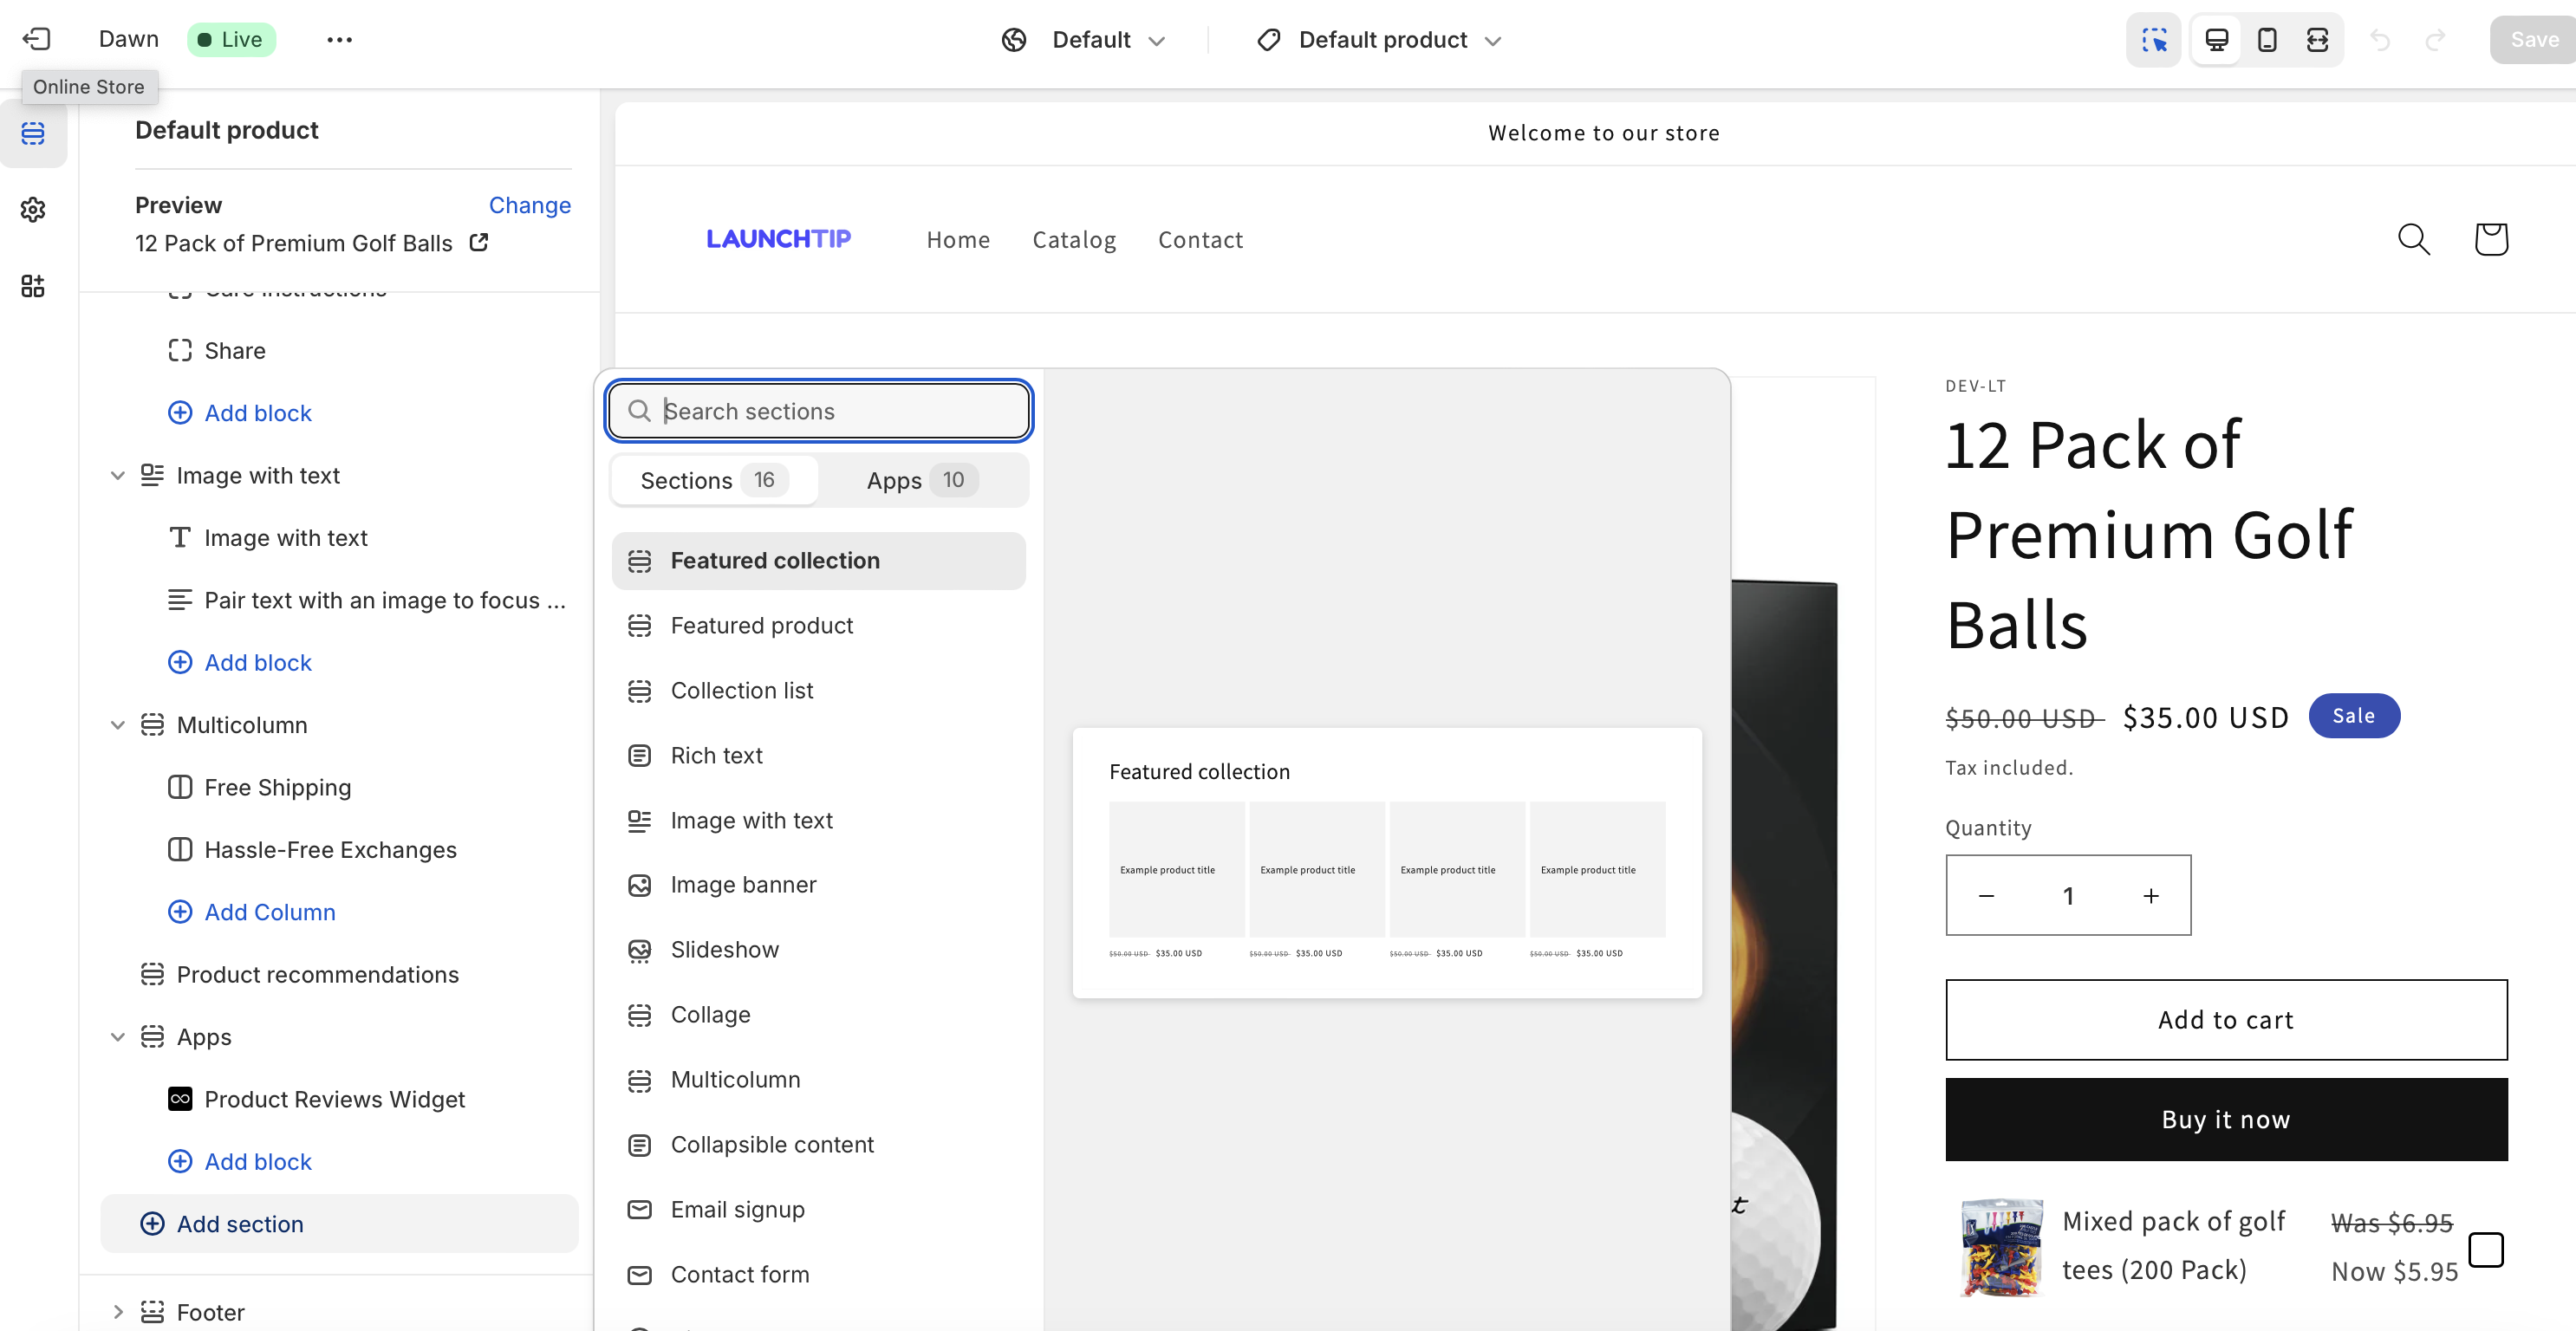
Task: Choose Rich text section
Action: click(818, 755)
